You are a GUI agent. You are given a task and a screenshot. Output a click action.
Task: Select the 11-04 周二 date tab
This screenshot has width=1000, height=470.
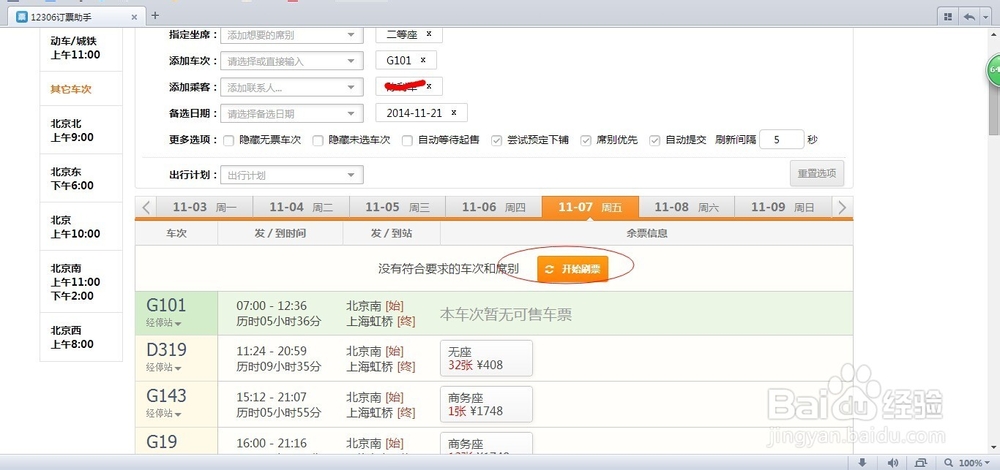(x=301, y=207)
